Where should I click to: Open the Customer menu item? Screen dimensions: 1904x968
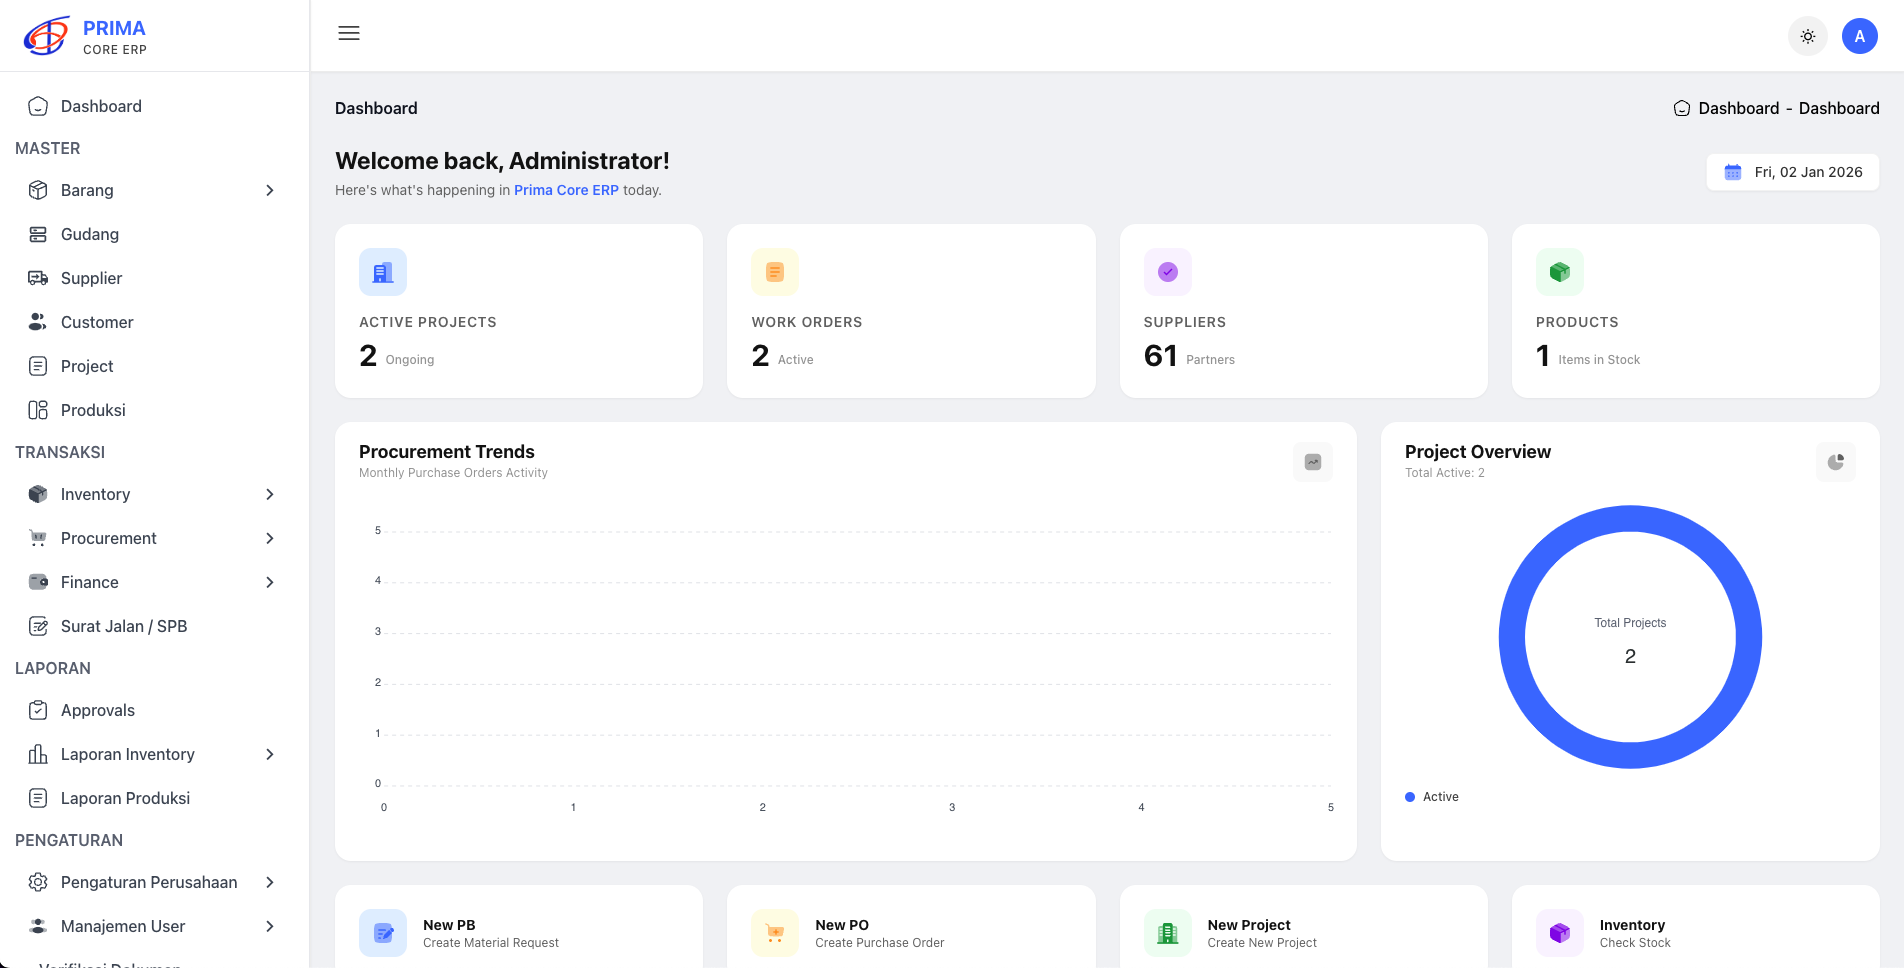pyautogui.click(x=154, y=322)
